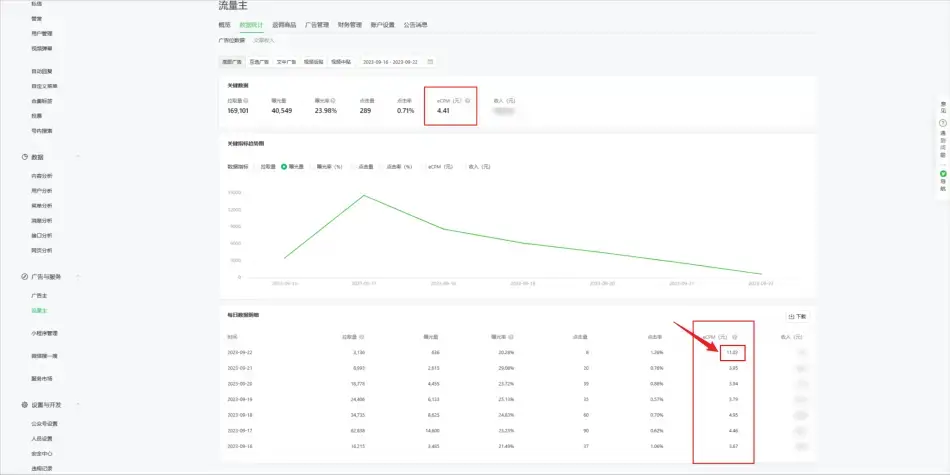Image resolution: width=950 pixels, height=475 pixels.
Task: Select the 视频后贴 ad type filter
Action: (x=313, y=62)
